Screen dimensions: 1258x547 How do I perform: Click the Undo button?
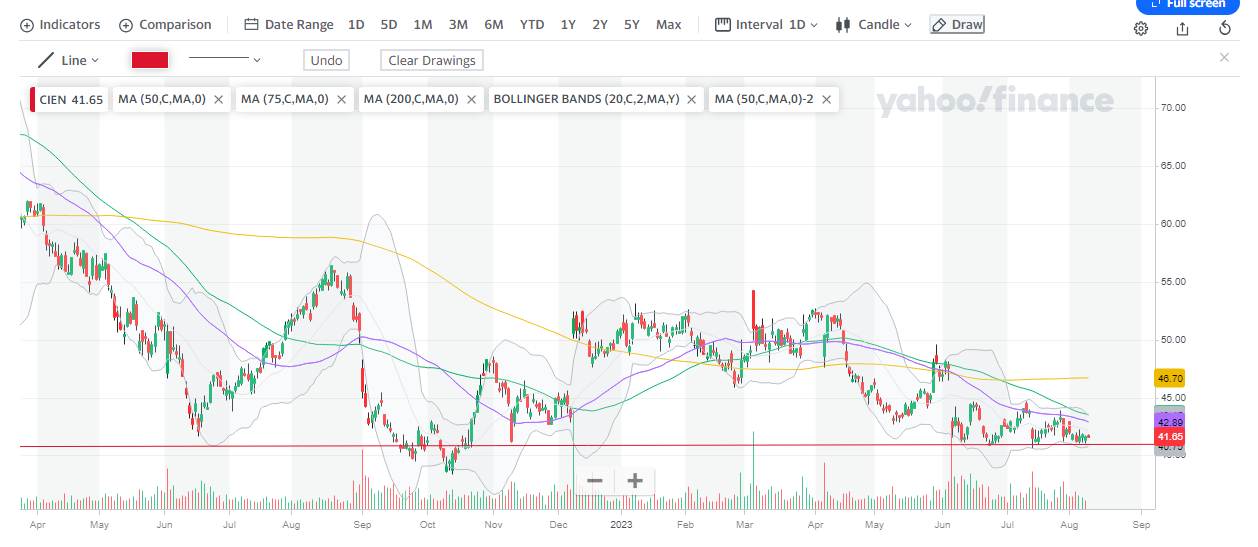click(326, 60)
